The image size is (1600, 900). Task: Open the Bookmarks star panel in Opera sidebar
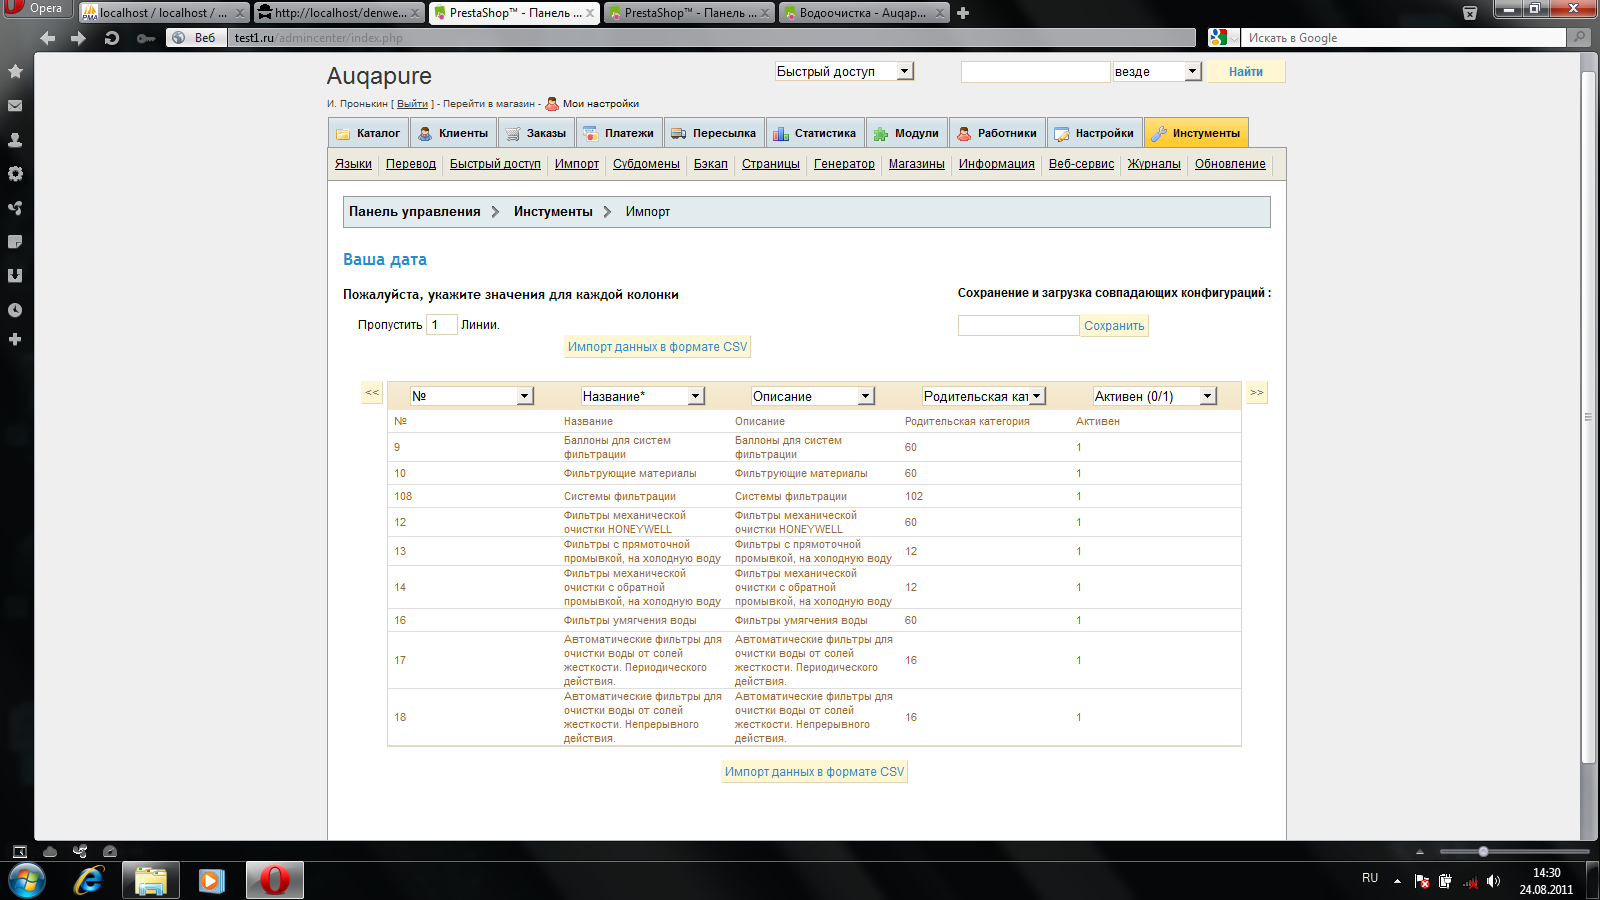pyautogui.click(x=15, y=72)
